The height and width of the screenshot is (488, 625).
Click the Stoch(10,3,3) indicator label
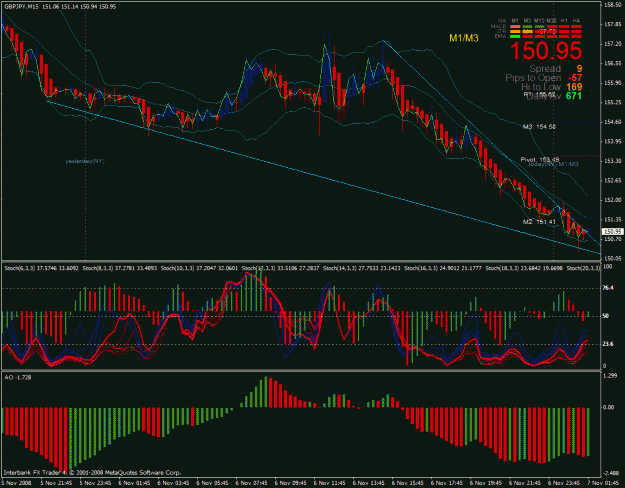(200, 268)
